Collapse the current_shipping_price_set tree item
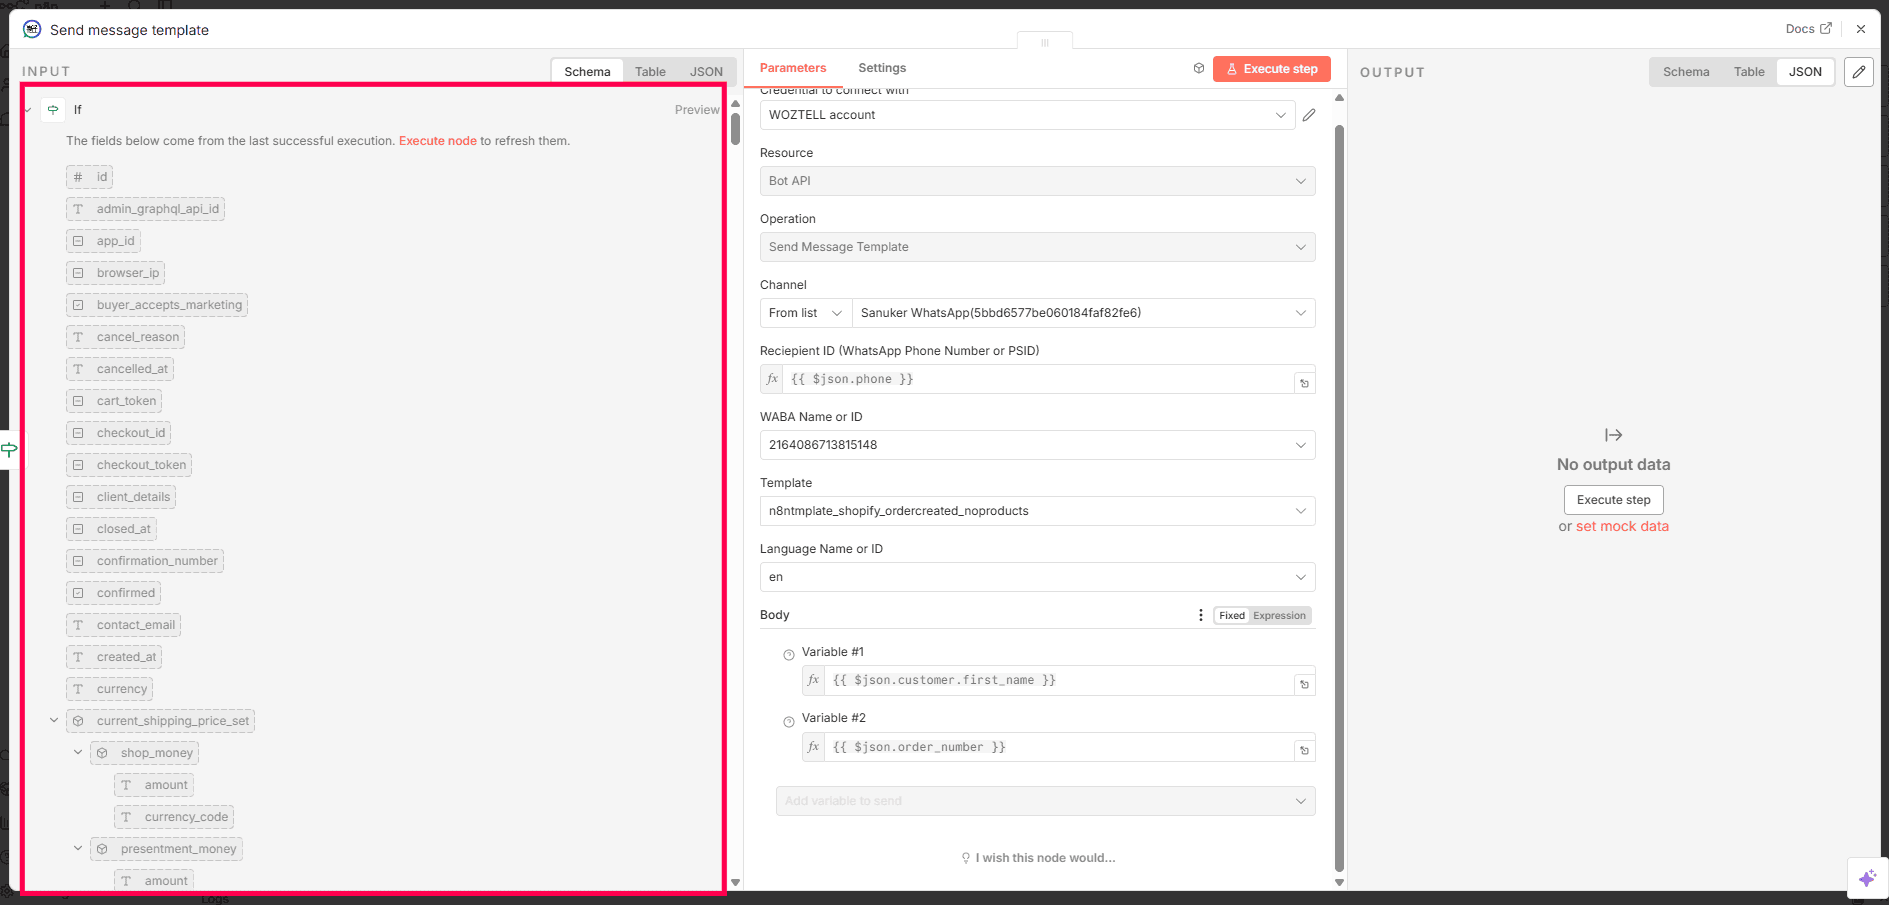Viewport: 1889px width, 905px height. (54, 720)
